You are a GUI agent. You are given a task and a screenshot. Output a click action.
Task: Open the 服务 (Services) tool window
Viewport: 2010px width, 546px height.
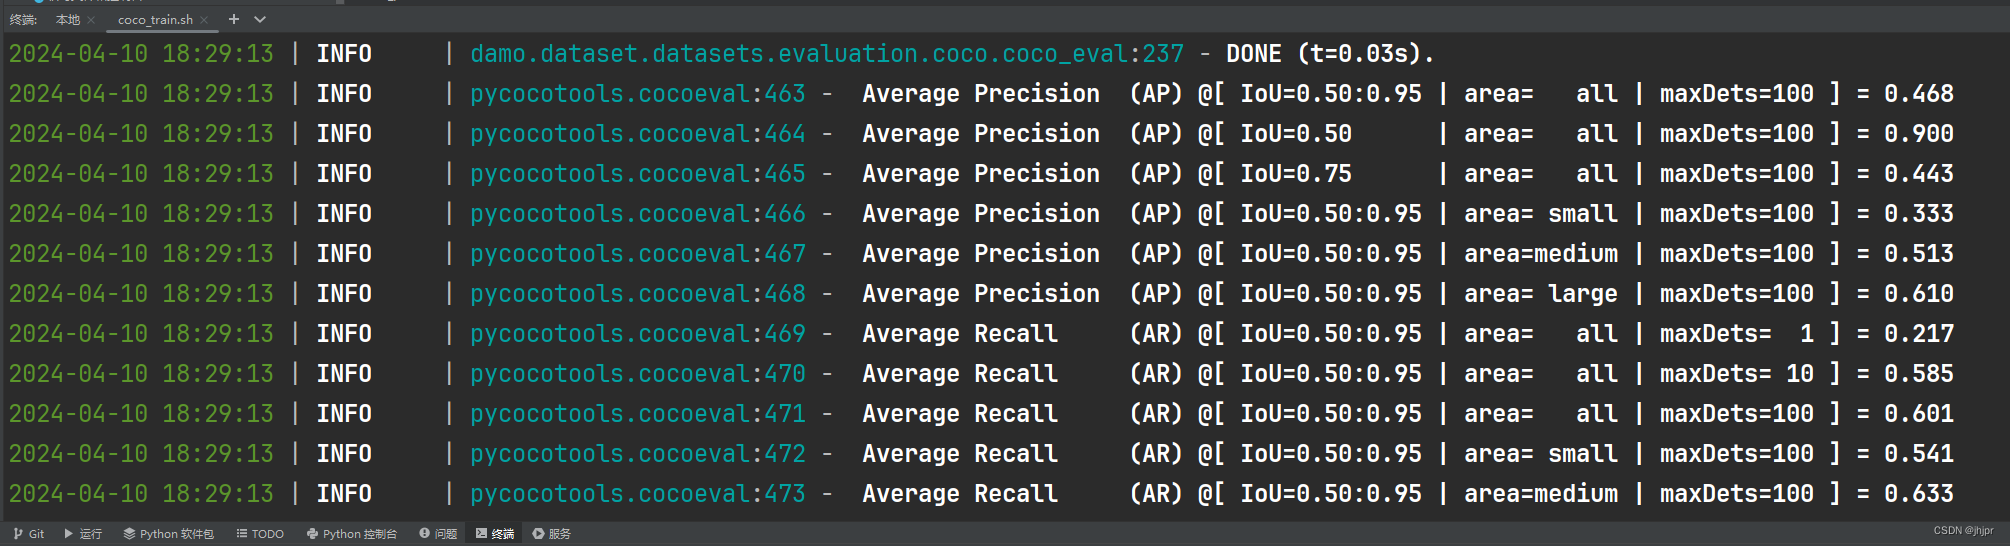pos(552,534)
